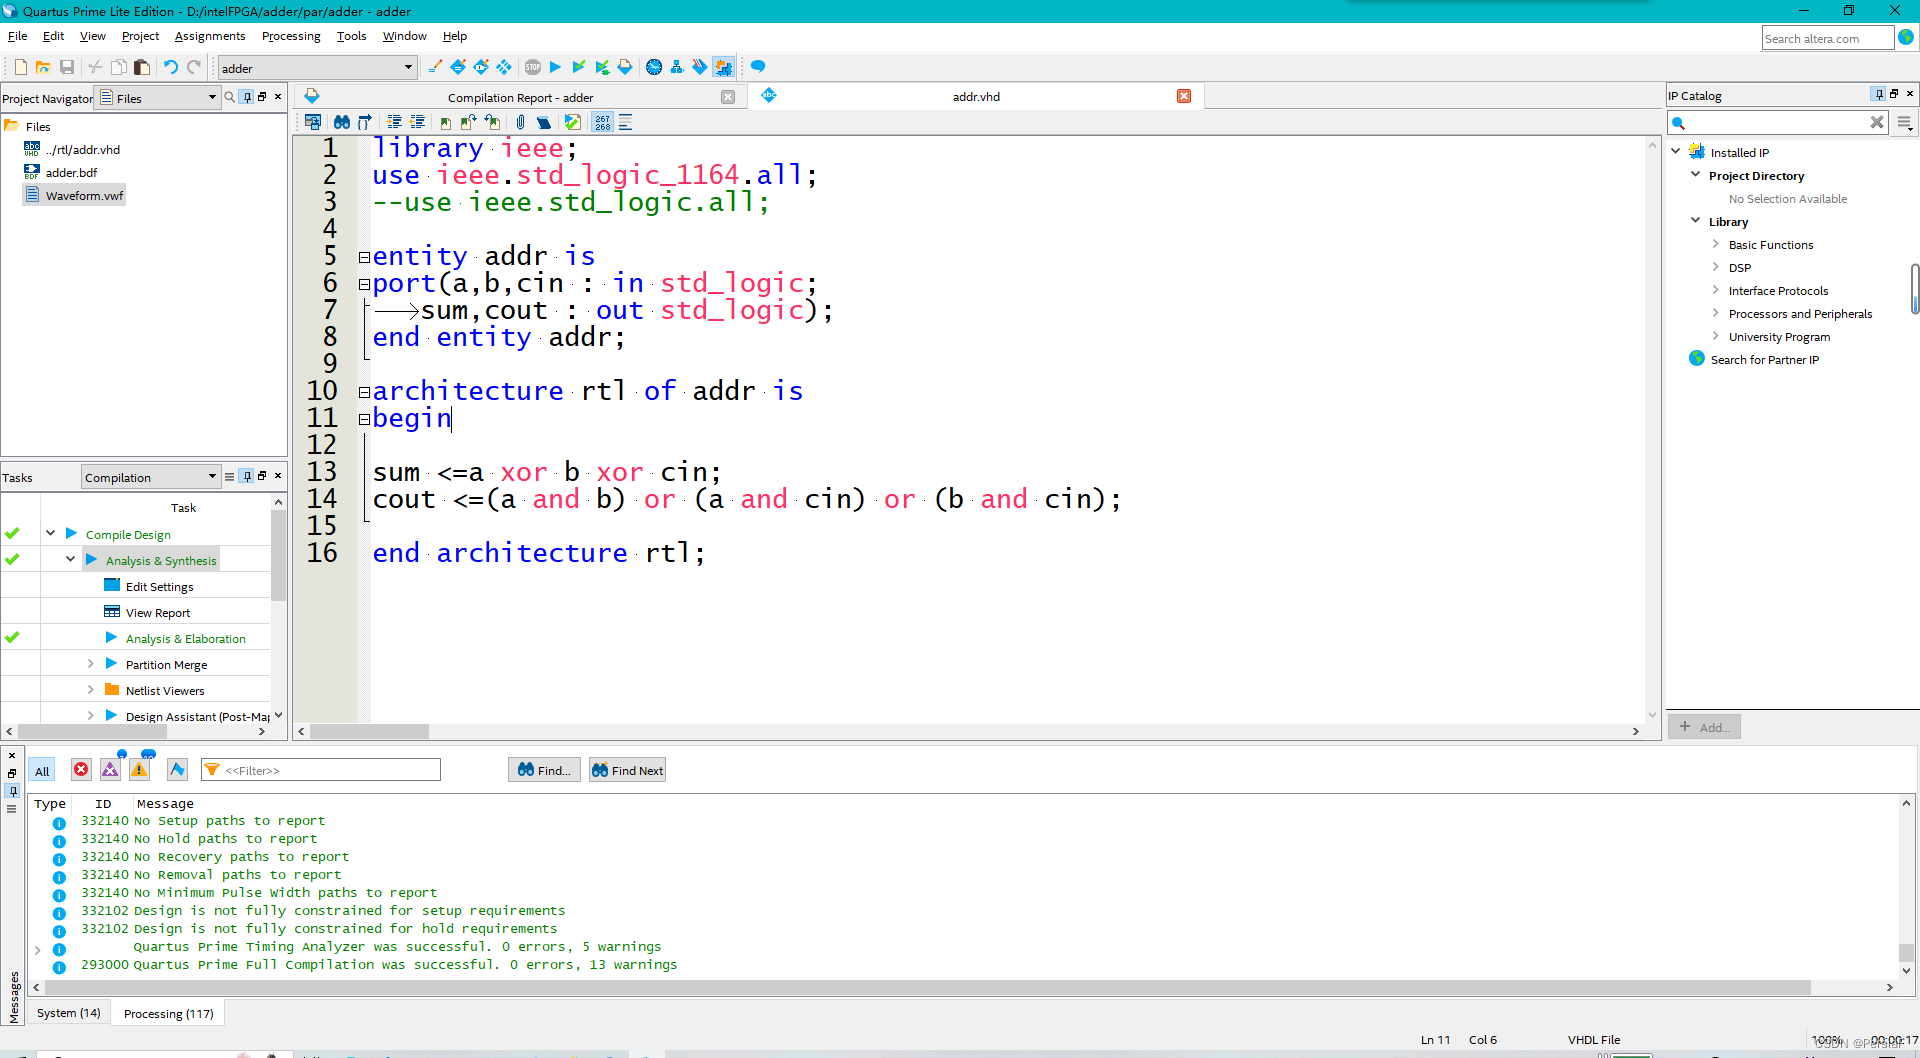Click the Analyze Current File checkmark icon
1920x1058 pixels.
[x=573, y=122]
